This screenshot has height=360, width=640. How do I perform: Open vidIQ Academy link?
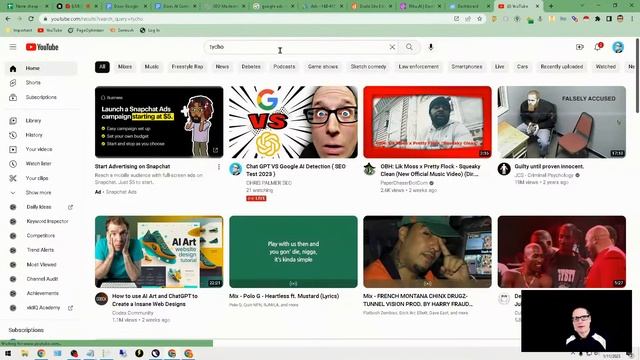coord(41,307)
